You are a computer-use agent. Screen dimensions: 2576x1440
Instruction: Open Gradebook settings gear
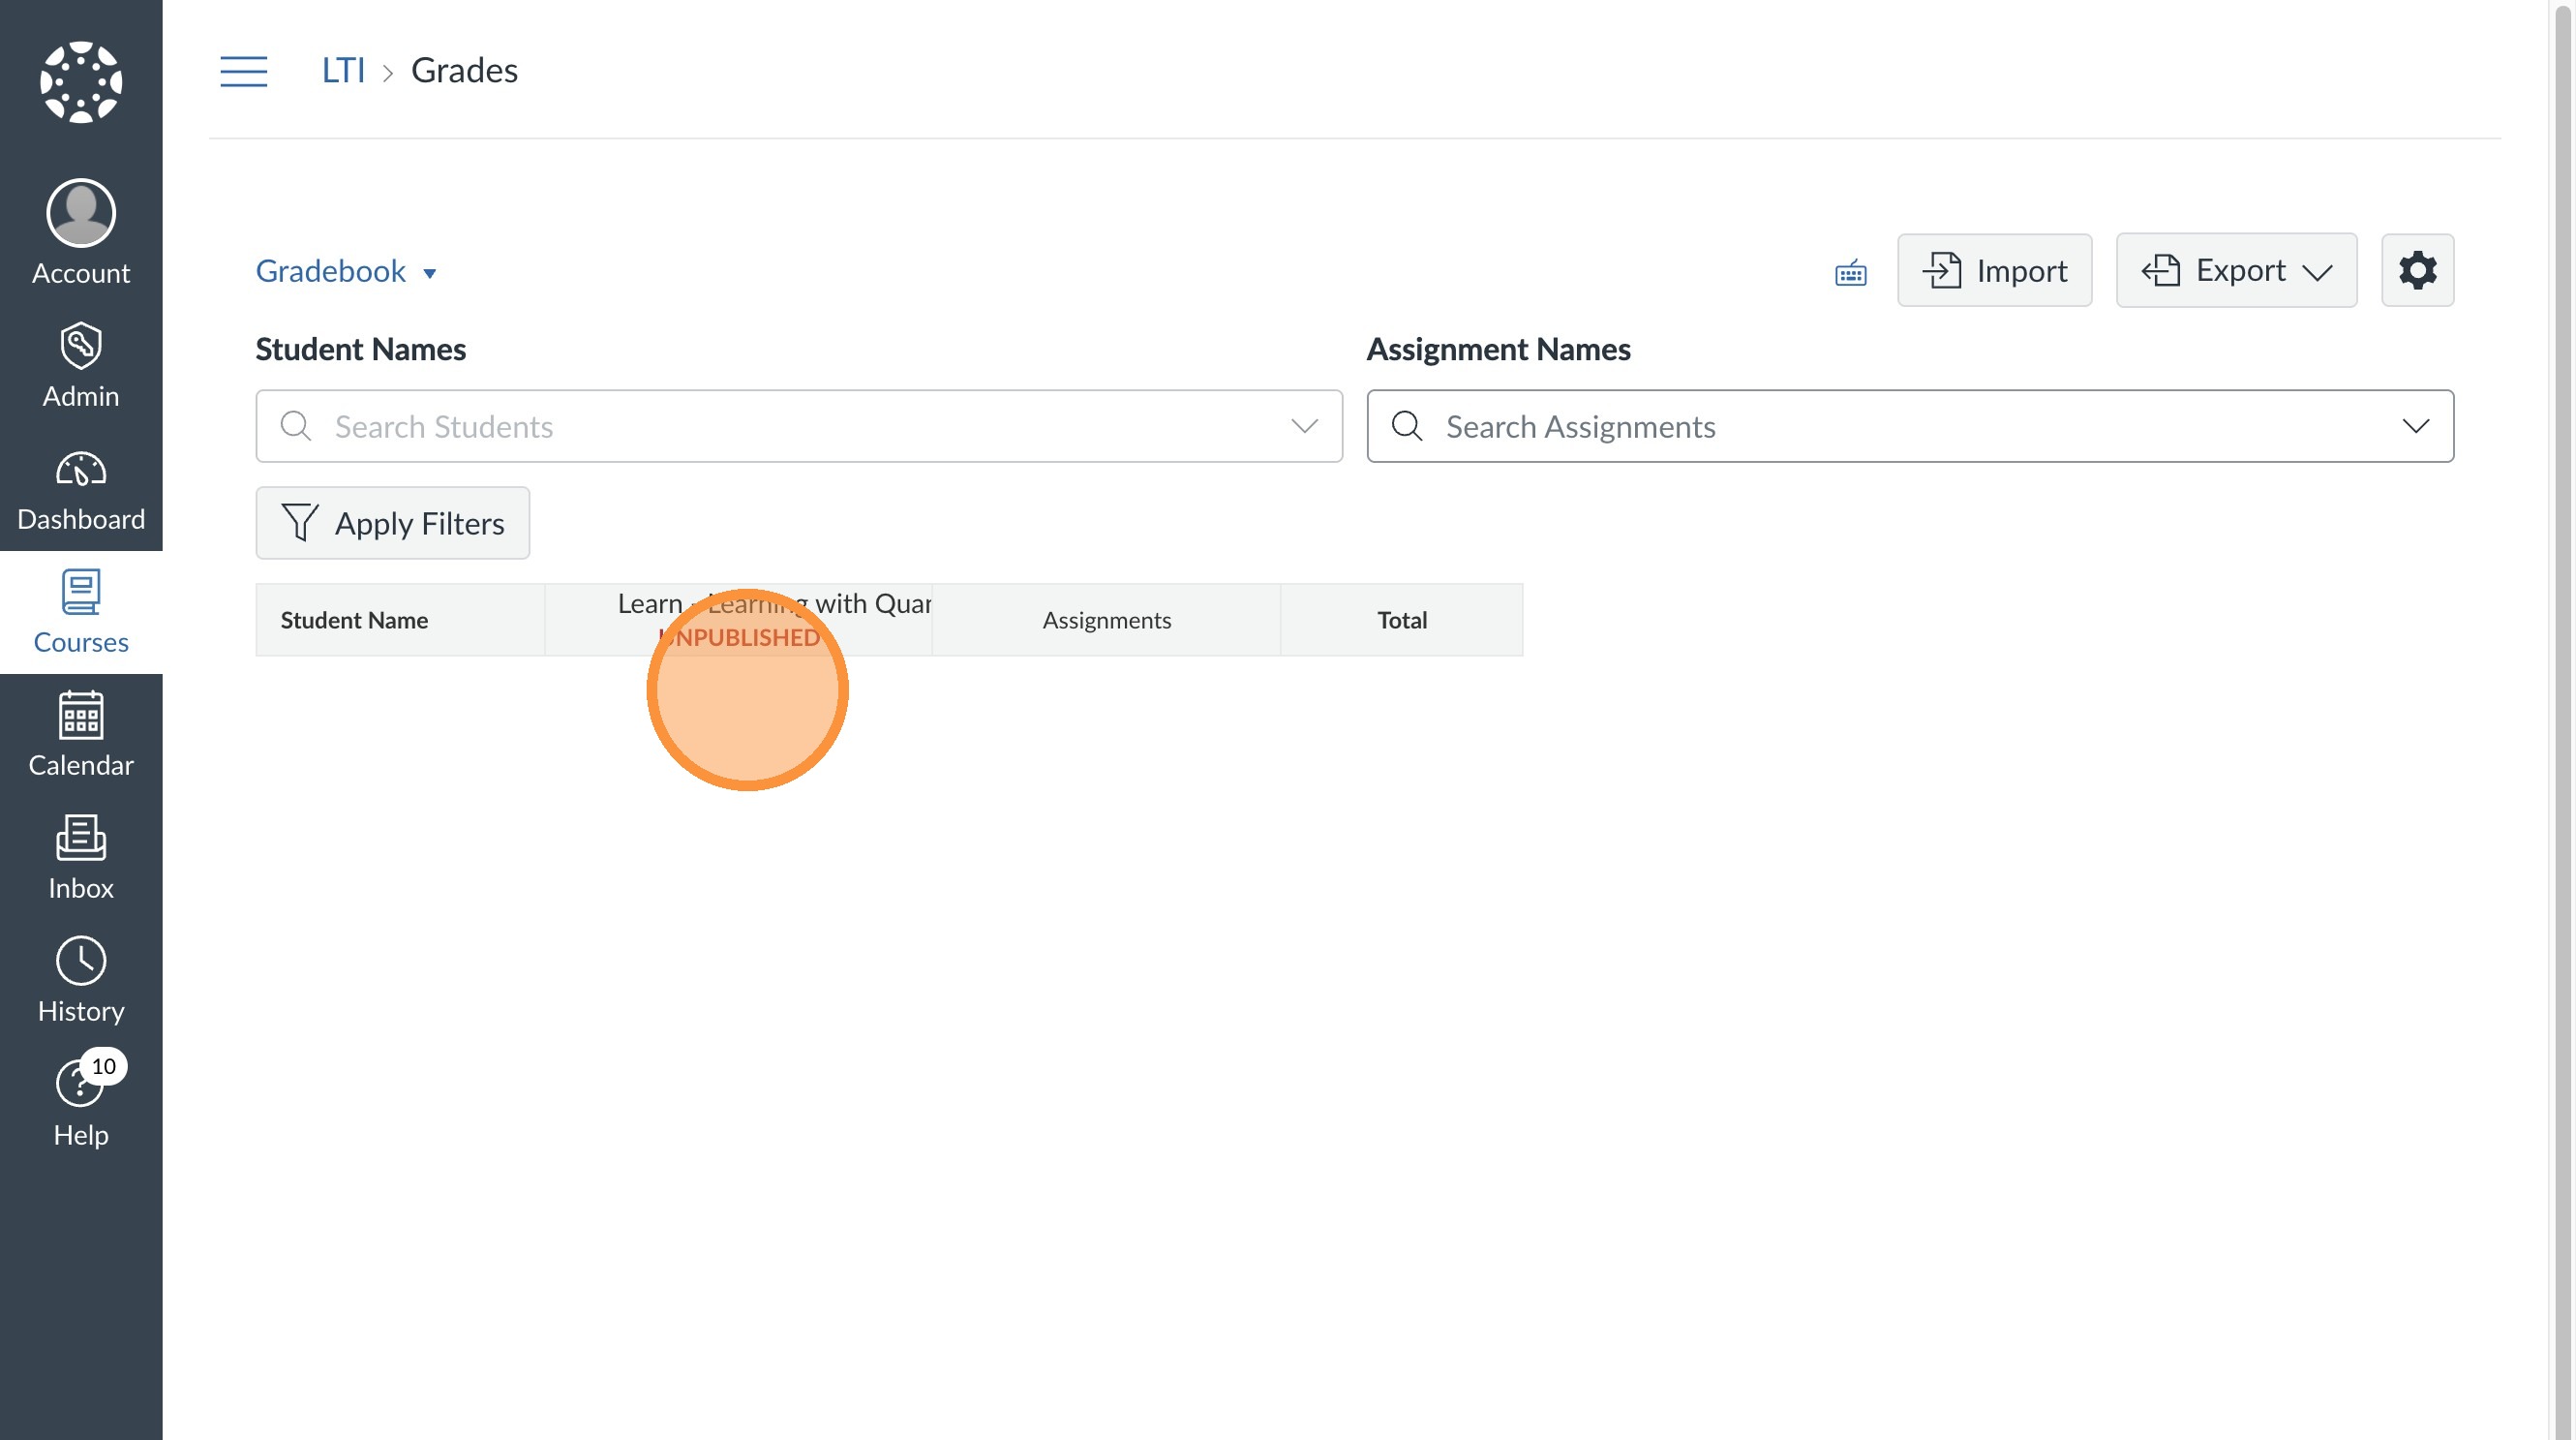point(2417,270)
